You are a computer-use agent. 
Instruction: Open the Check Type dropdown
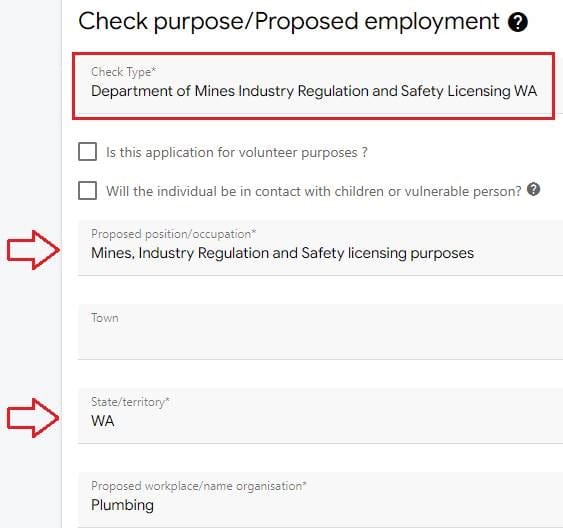tap(313, 86)
